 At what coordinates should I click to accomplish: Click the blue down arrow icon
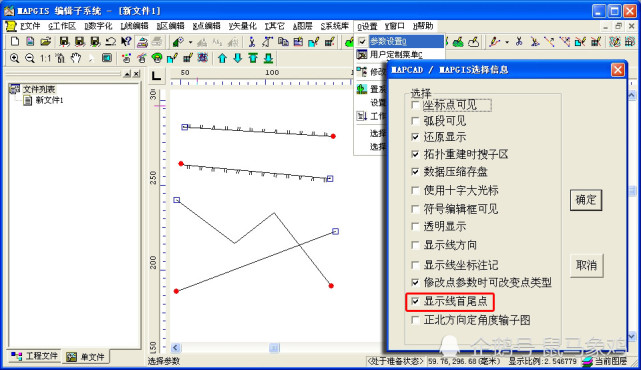pos(238,58)
